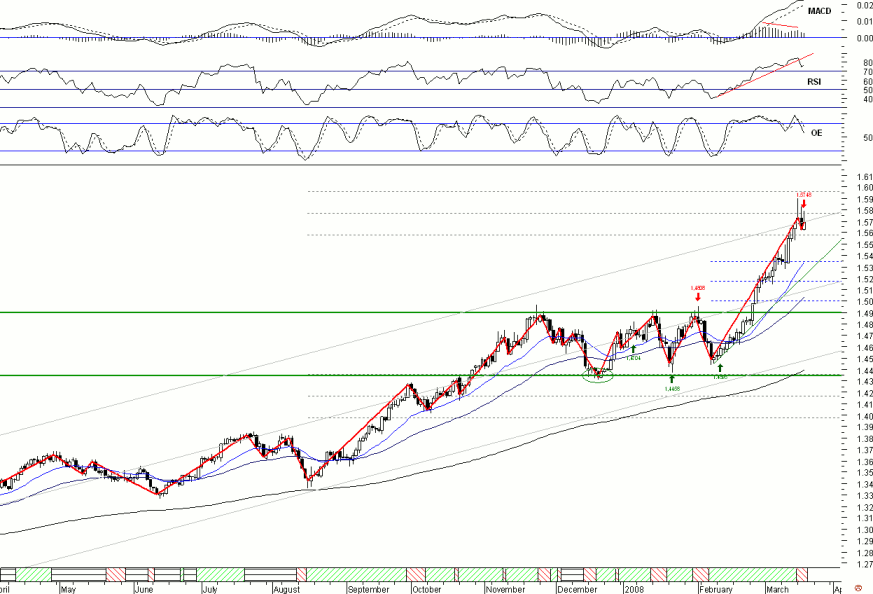Click red hatched trend segment near May-June
Image resolution: width=873 pixels, height=594 pixels.
point(116,575)
